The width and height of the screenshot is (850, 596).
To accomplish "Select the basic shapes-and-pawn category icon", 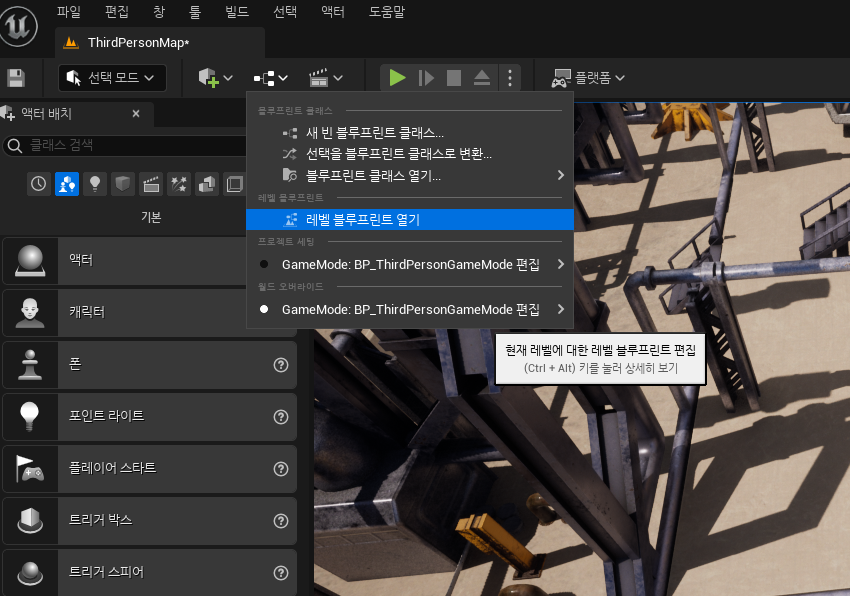I will (x=67, y=184).
